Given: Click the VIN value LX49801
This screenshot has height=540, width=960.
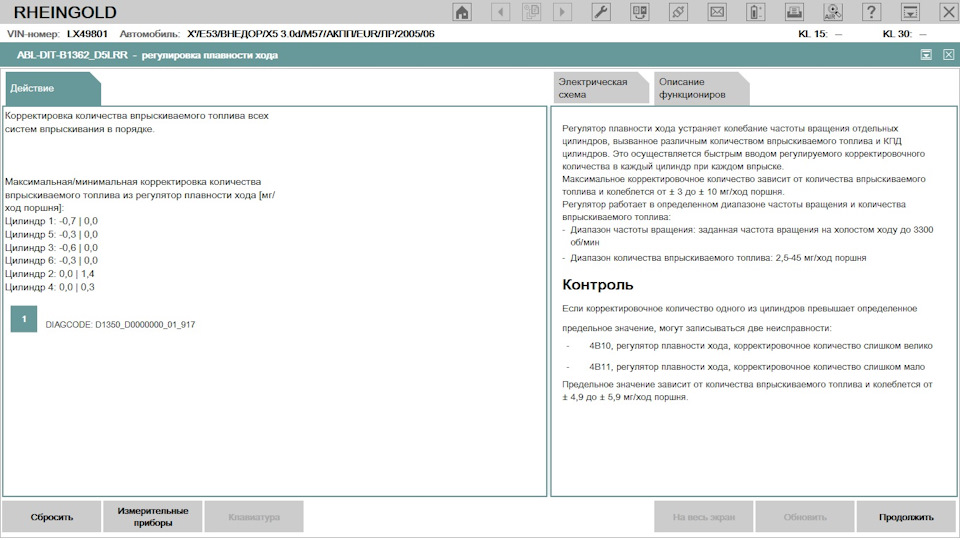Looking at the screenshot, I should pyautogui.click(x=87, y=34).
